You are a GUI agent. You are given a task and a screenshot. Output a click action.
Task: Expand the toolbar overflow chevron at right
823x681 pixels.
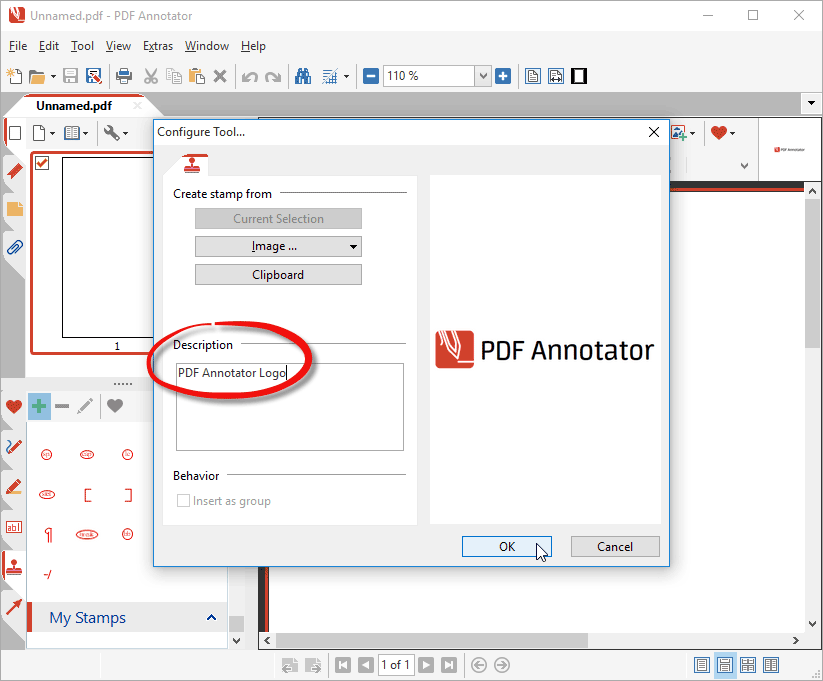[x=744, y=166]
